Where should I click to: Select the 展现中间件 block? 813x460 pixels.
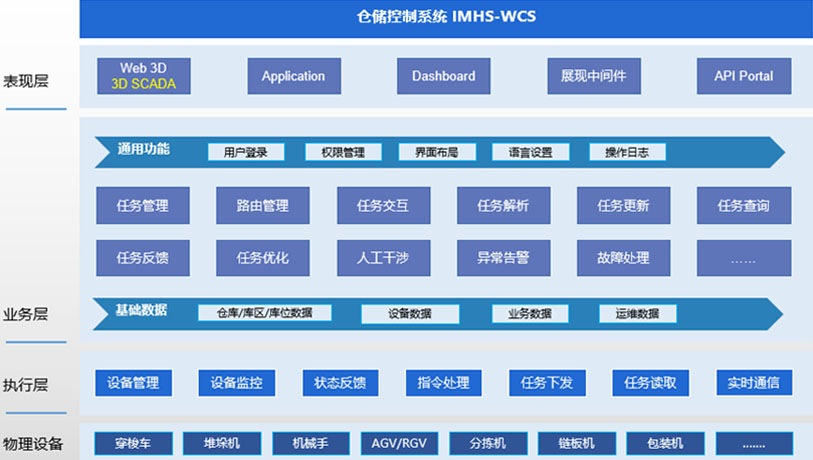coord(593,76)
